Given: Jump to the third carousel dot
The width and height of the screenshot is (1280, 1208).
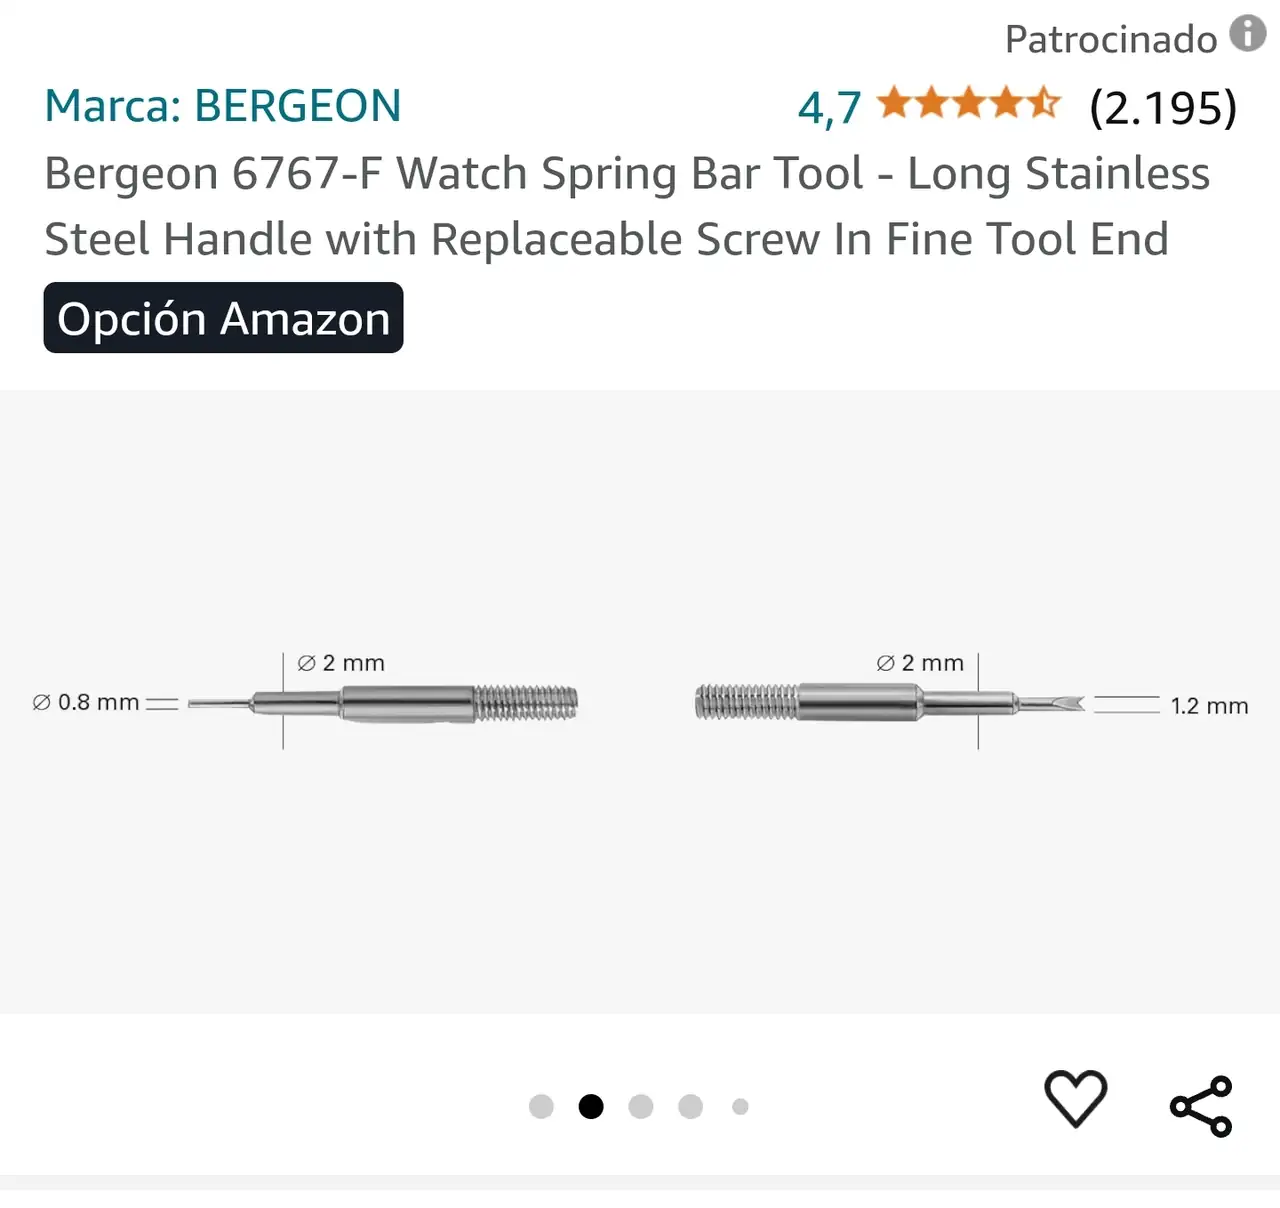Looking at the screenshot, I should click(641, 1106).
